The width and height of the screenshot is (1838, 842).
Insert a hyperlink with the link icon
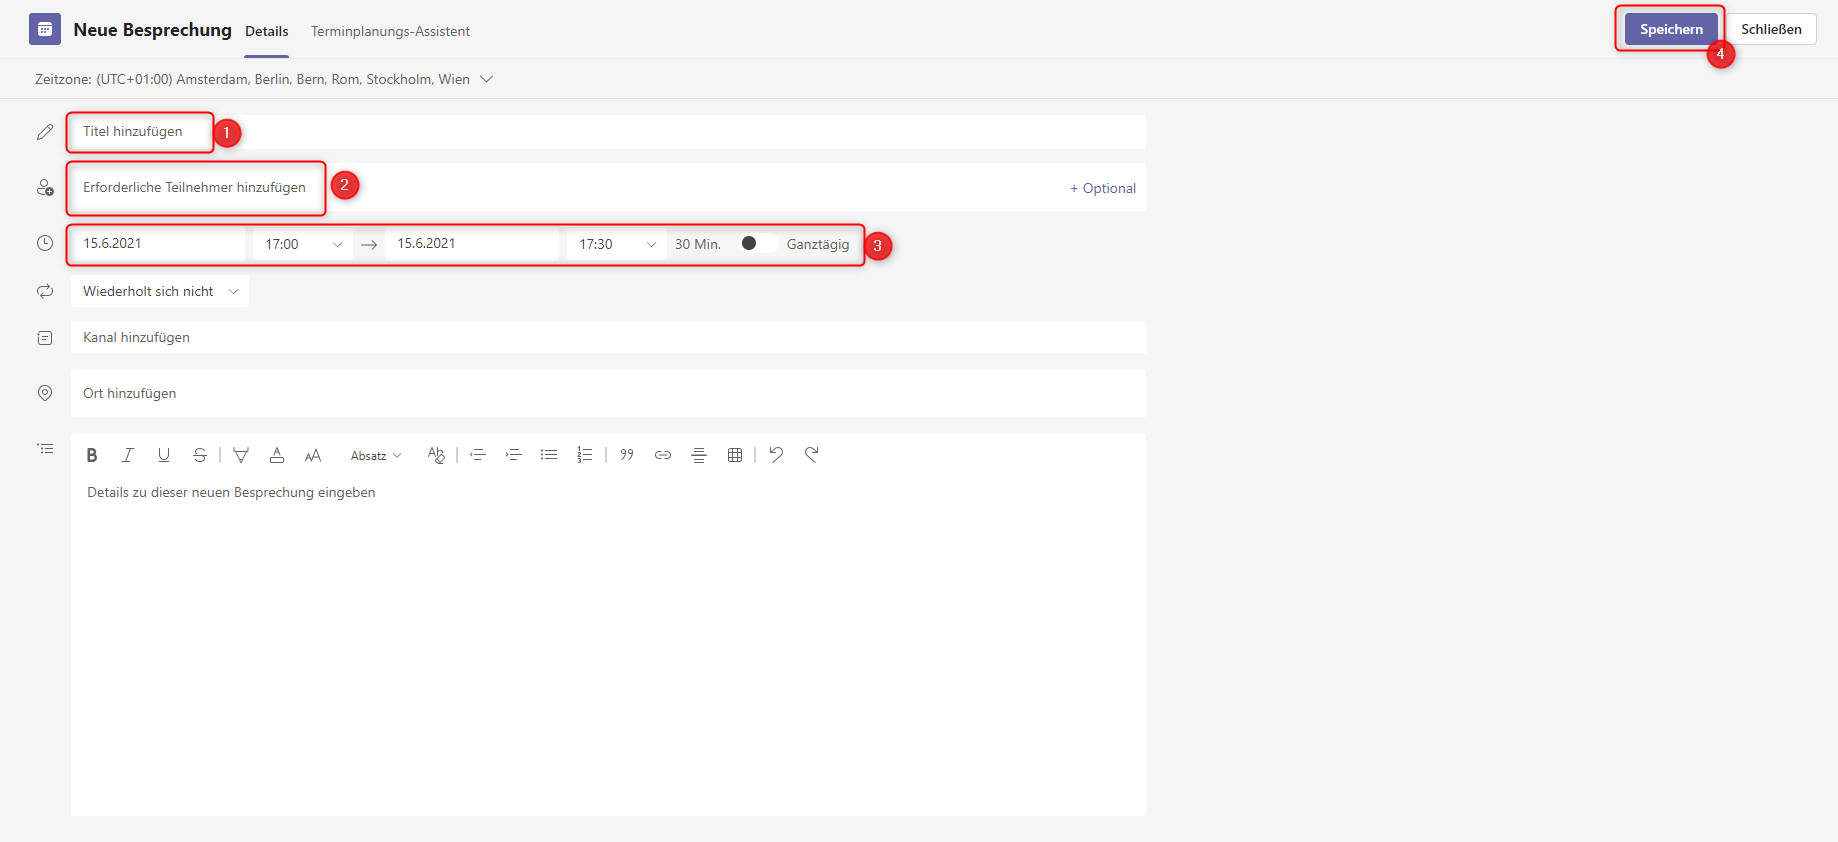[663, 455]
